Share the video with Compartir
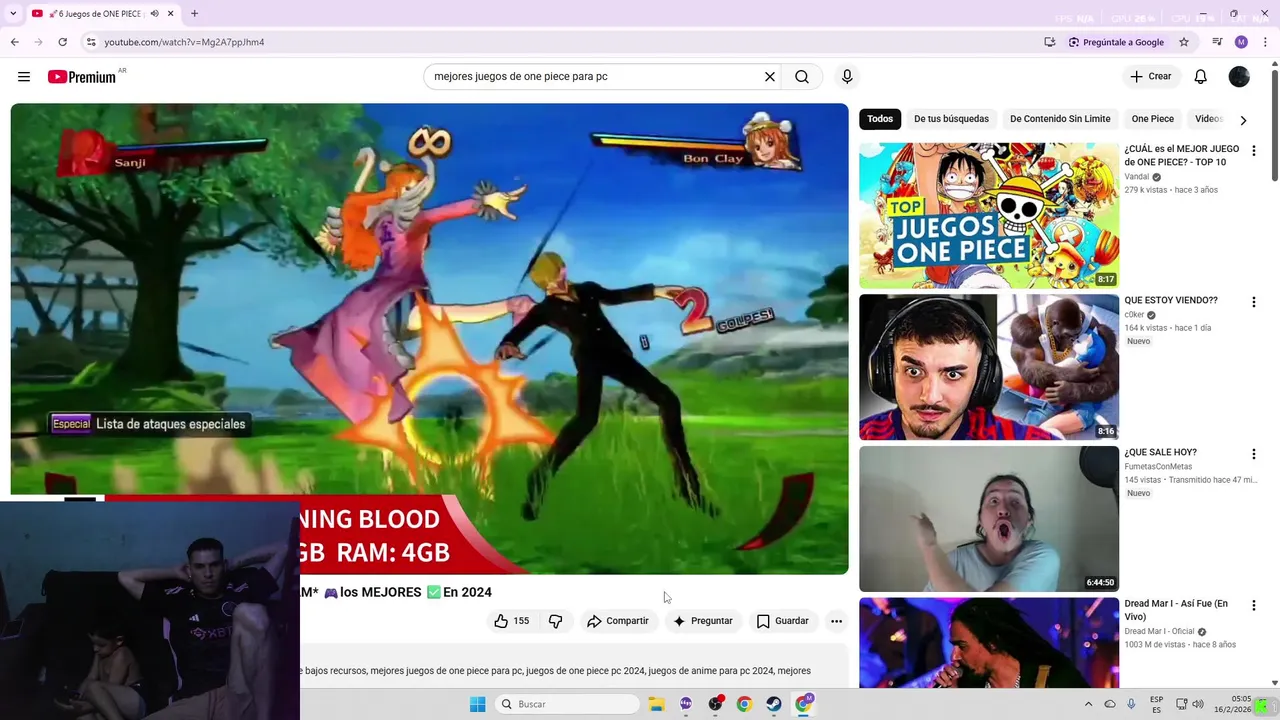Viewport: 1280px width, 720px height. pos(617,621)
